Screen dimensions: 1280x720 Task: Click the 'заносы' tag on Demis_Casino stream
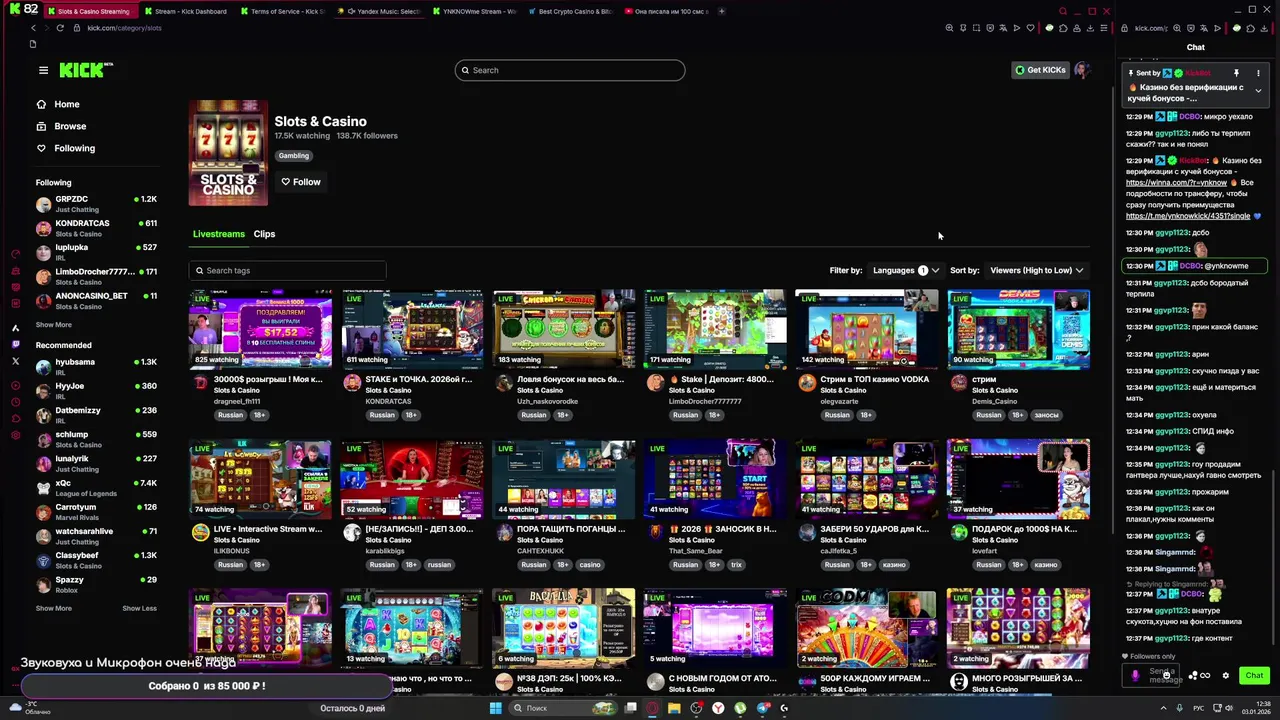[x=1046, y=415]
